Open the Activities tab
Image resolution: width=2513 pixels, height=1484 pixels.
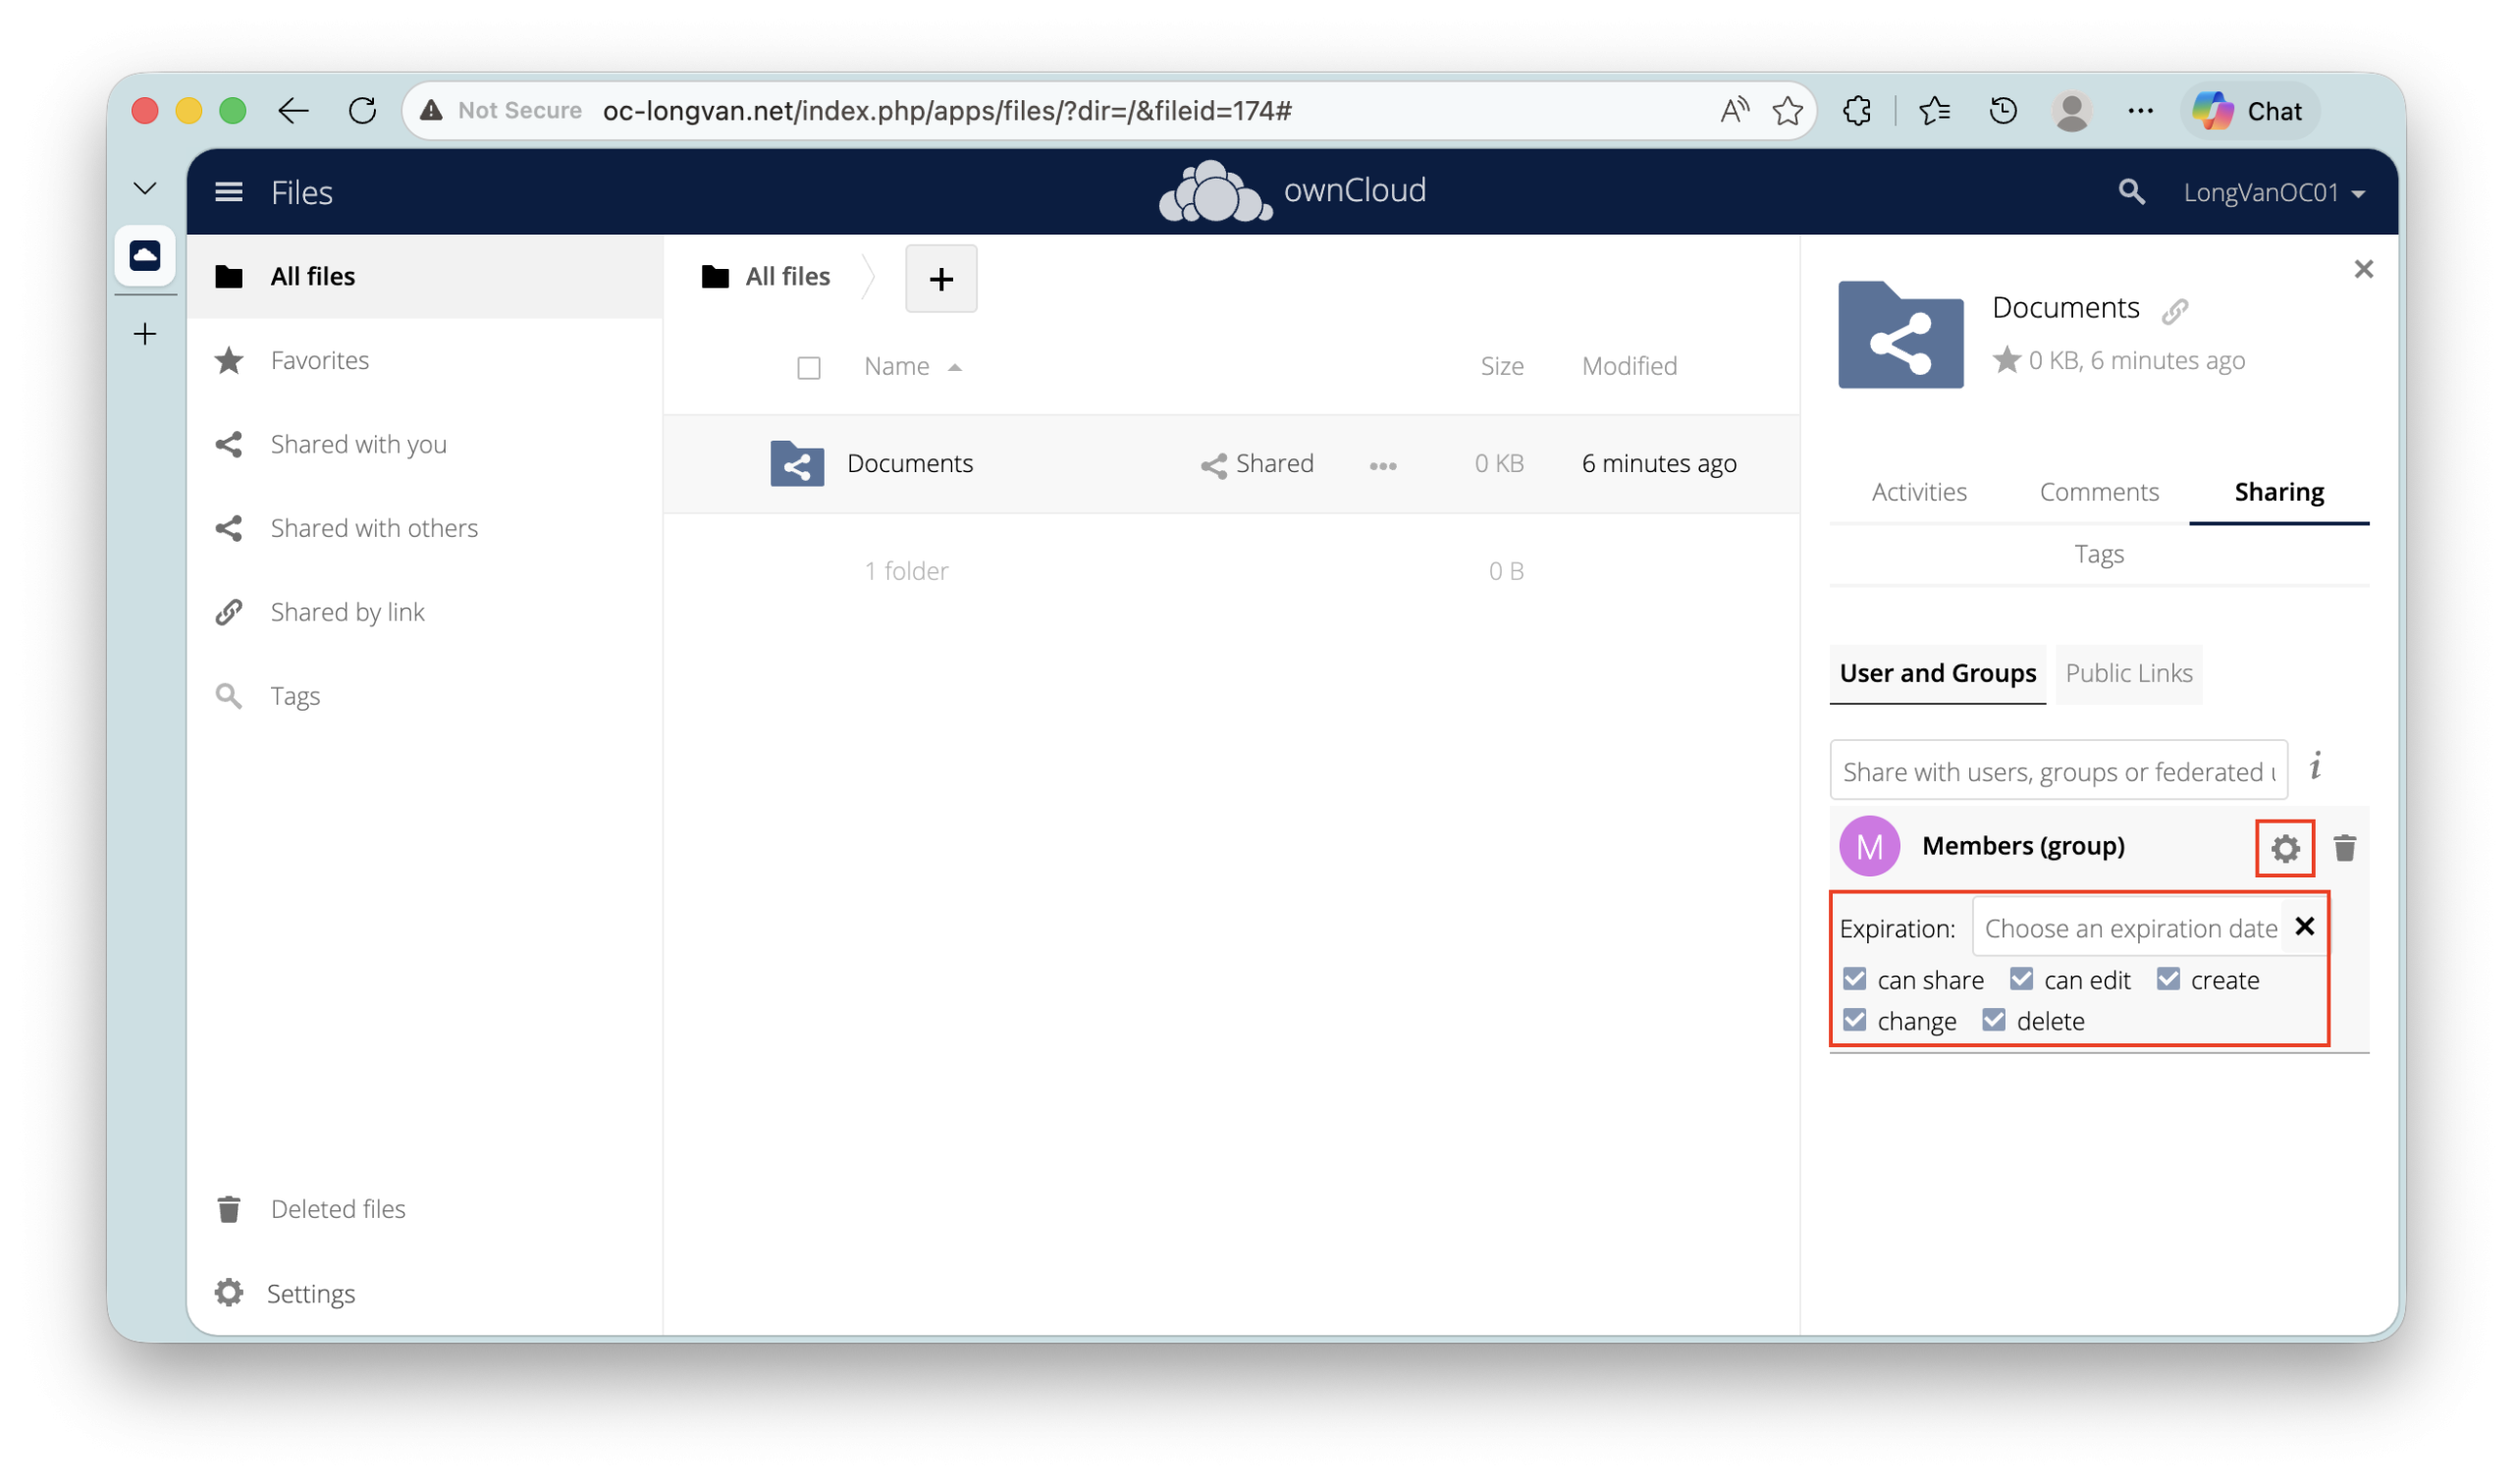(x=1918, y=492)
